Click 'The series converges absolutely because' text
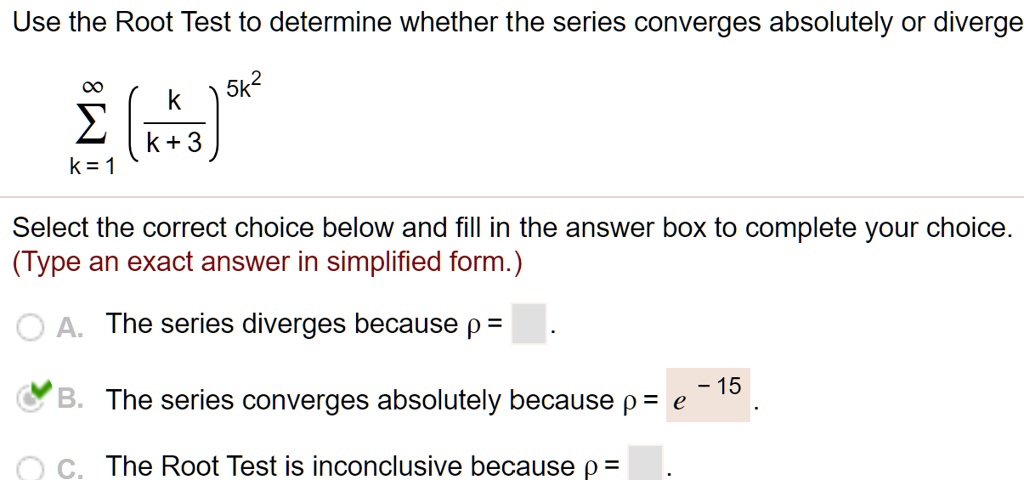The height and width of the screenshot is (480, 1024). pos(359,400)
